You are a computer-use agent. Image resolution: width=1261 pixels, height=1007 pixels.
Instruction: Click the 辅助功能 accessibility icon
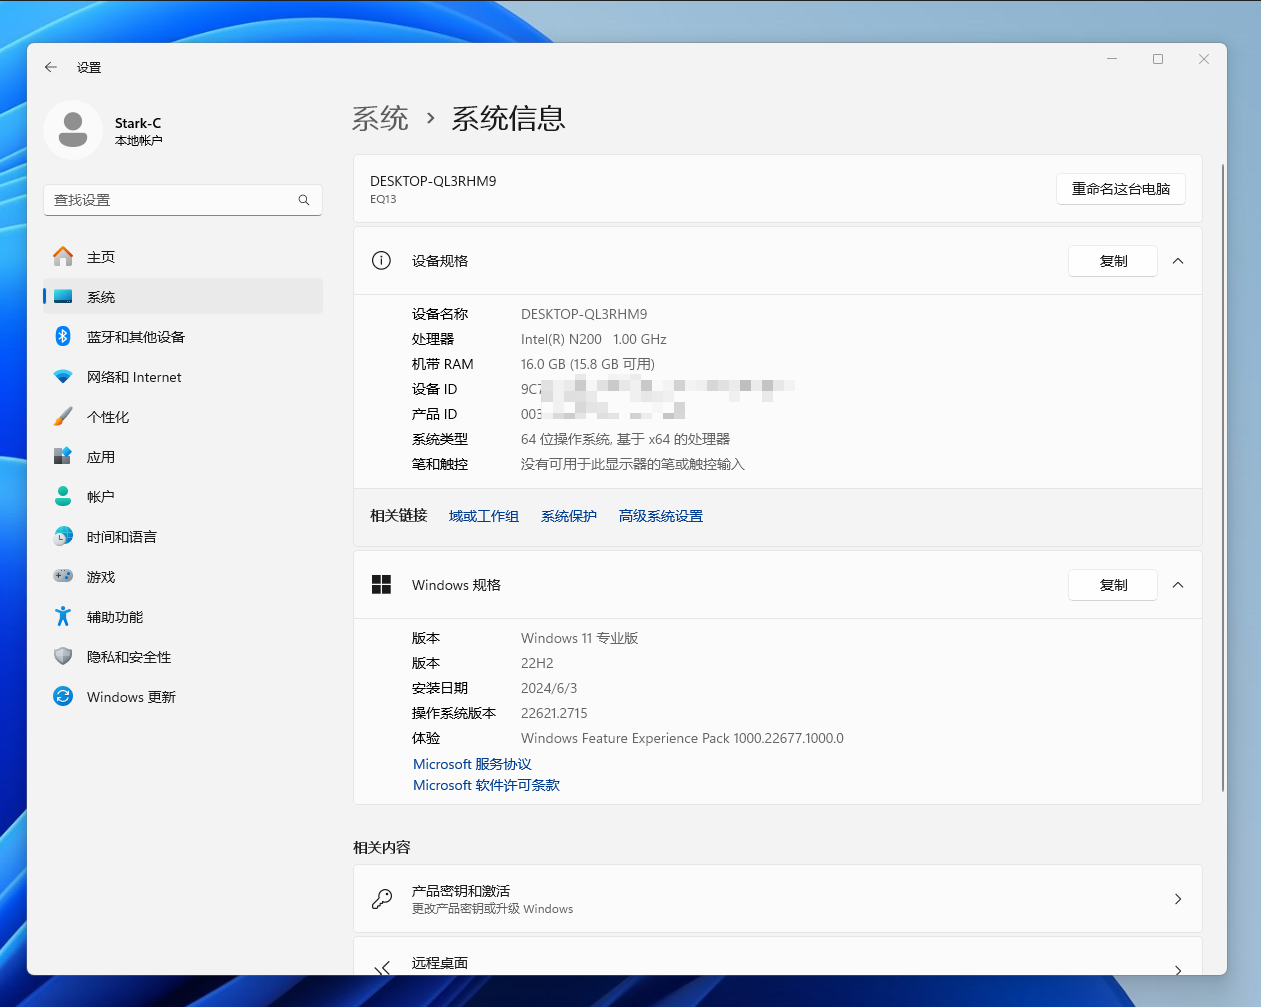63,617
